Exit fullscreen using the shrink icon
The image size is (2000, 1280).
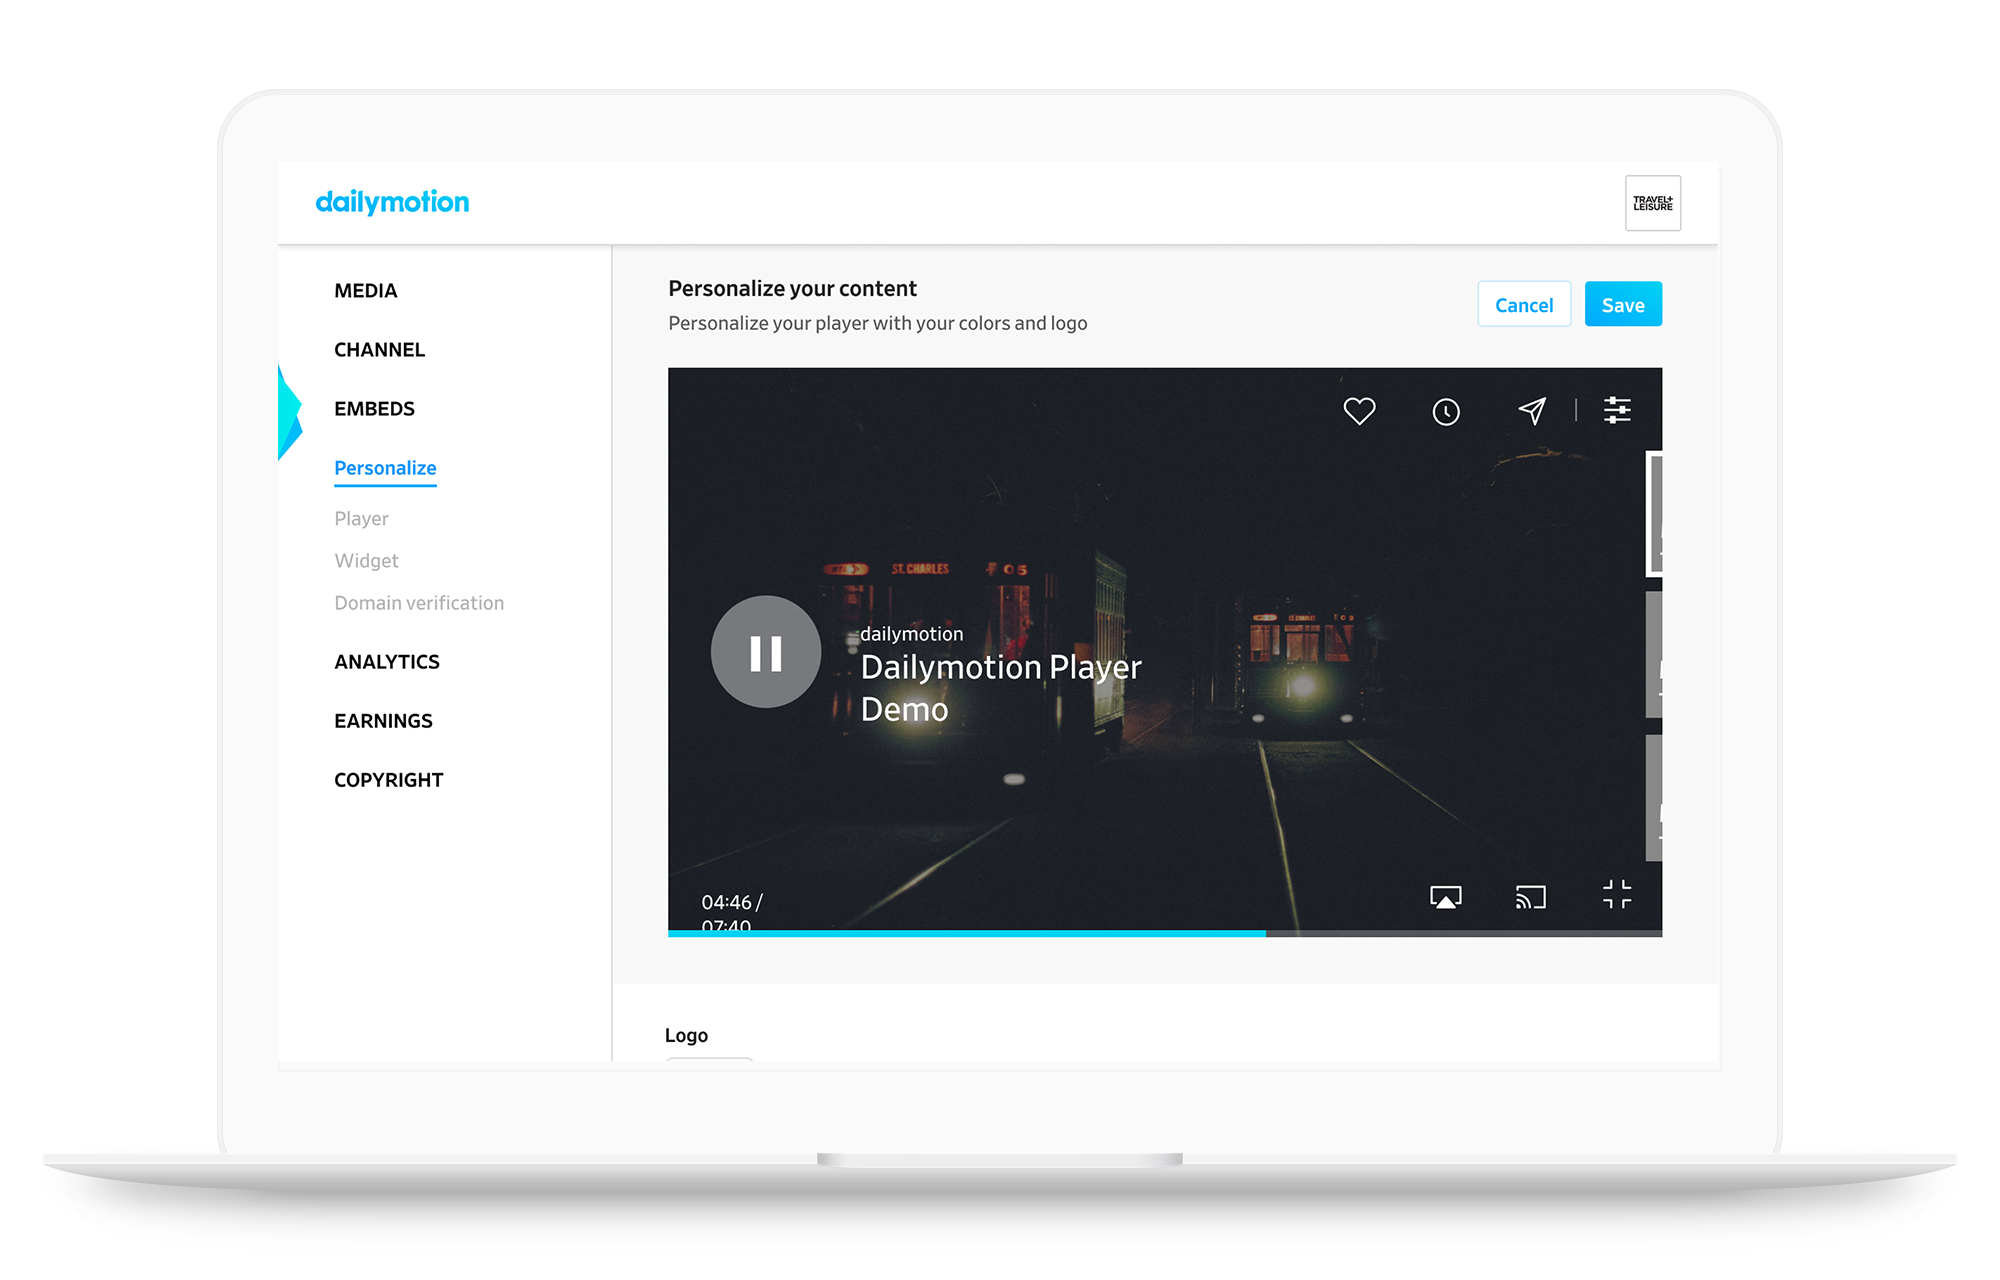point(1616,894)
